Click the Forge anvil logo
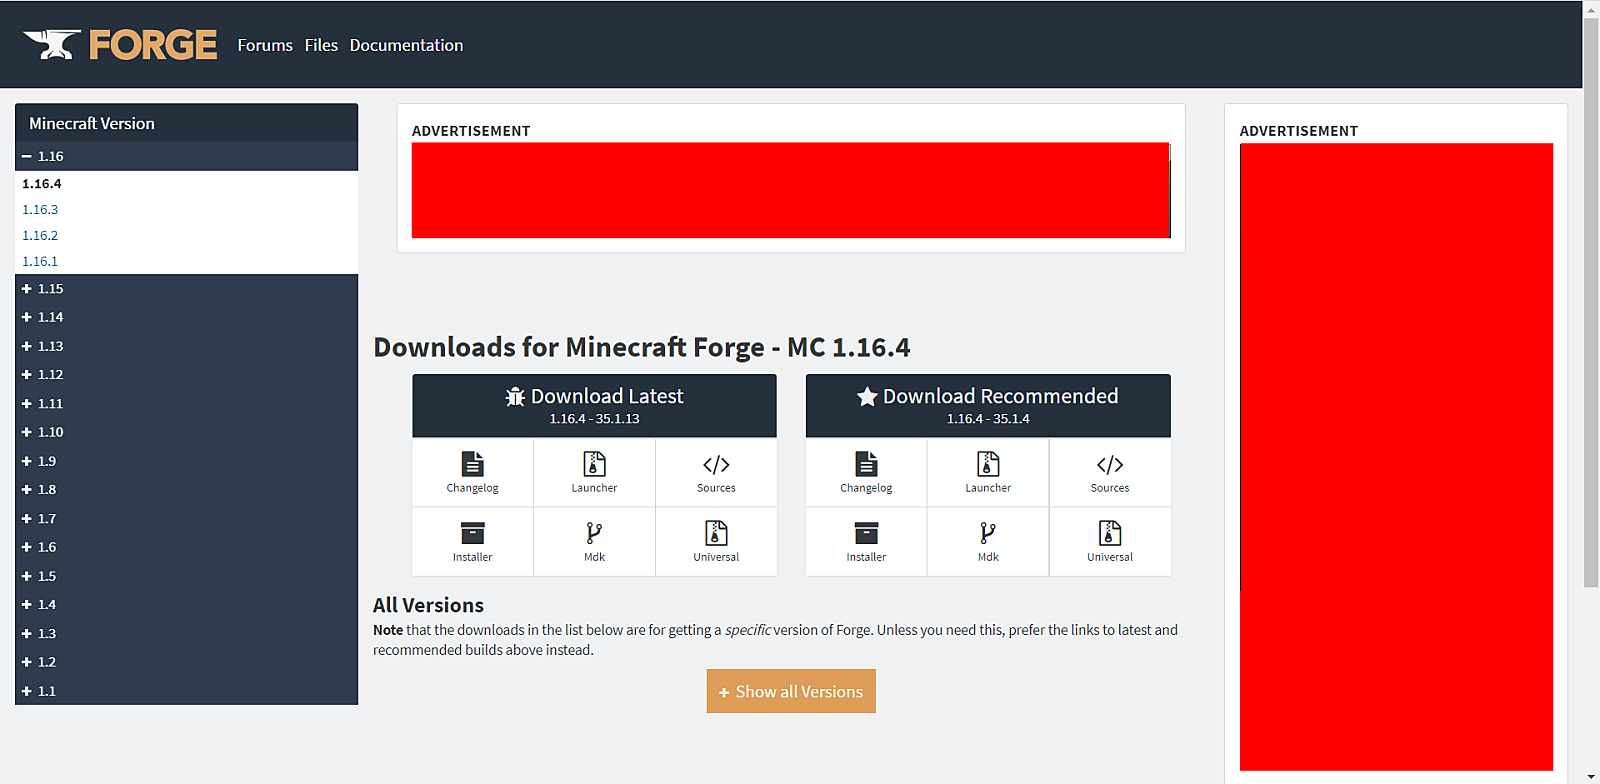The width and height of the screenshot is (1600, 784). coord(120,45)
